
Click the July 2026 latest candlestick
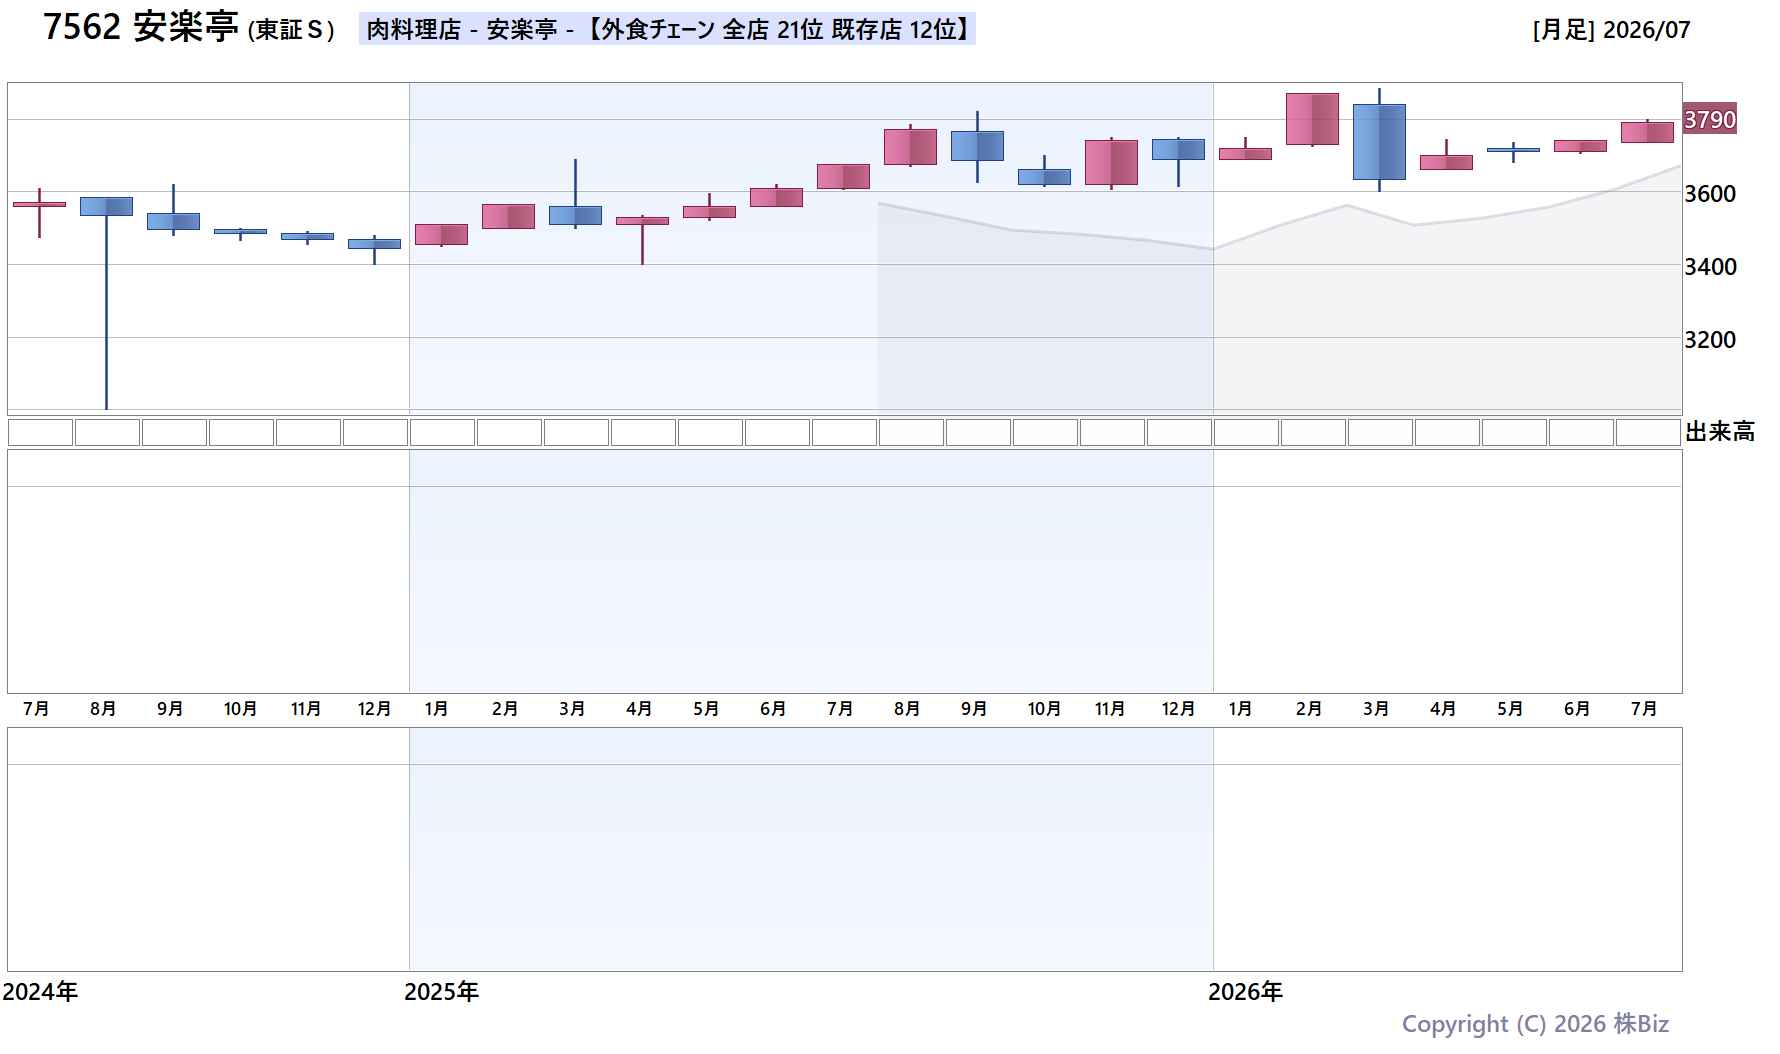click(1647, 132)
